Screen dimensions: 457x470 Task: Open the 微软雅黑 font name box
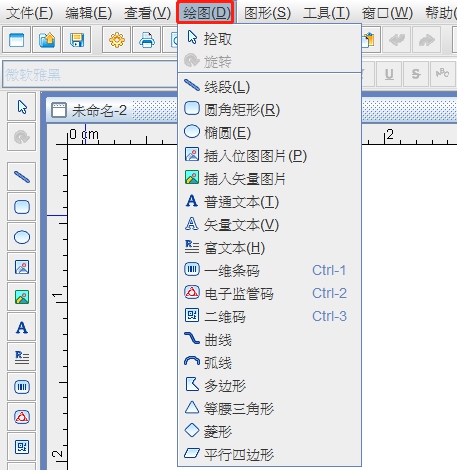click(x=90, y=74)
